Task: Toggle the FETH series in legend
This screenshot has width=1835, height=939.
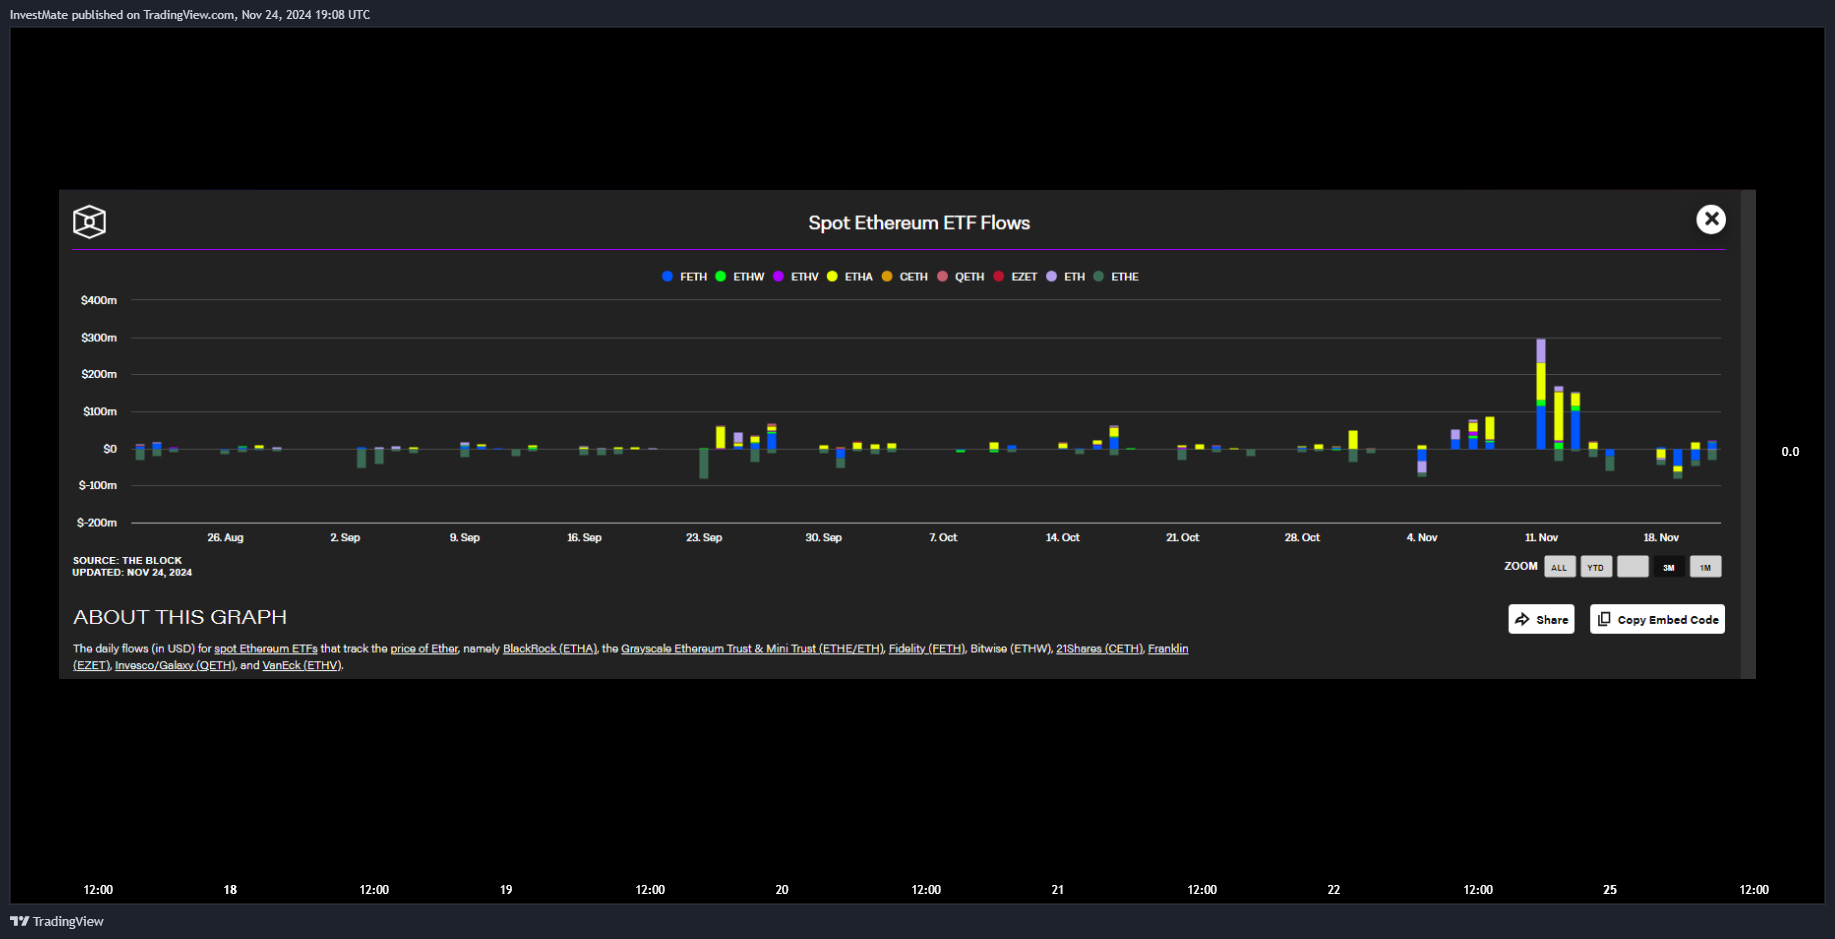Action: point(685,277)
